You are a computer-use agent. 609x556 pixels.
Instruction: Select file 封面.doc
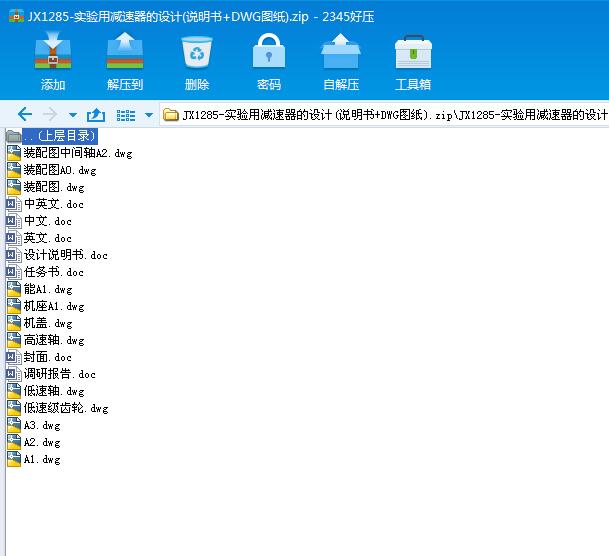pos(47,357)
